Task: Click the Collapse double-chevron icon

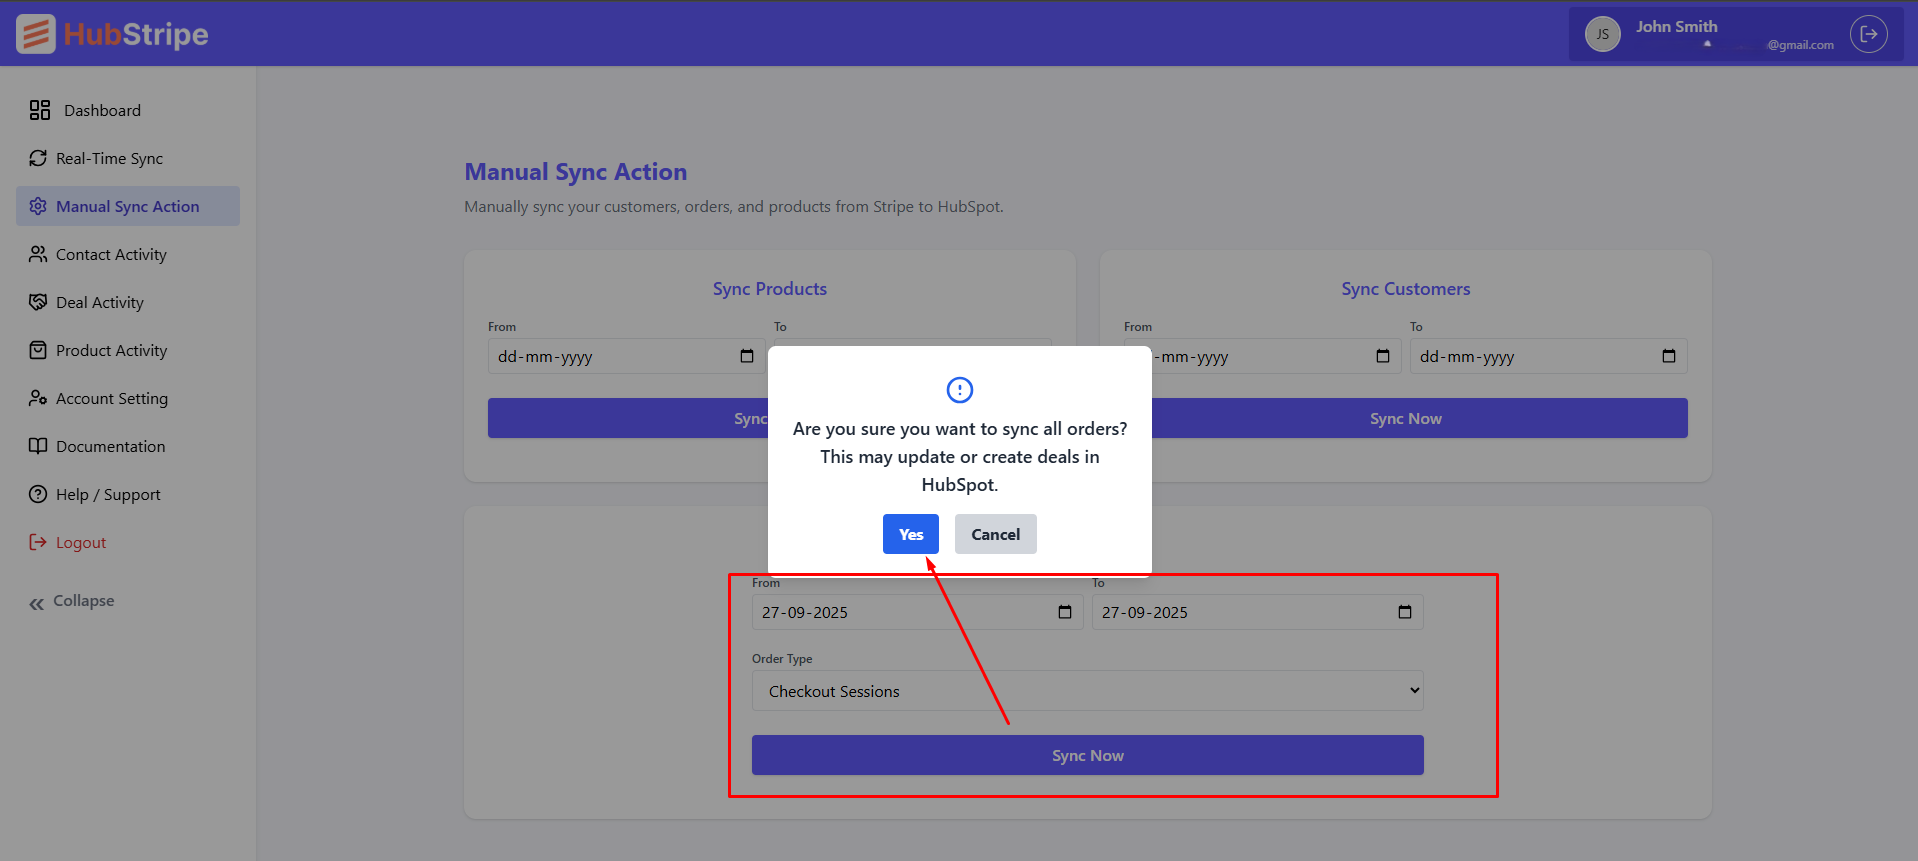Action: 37,603
